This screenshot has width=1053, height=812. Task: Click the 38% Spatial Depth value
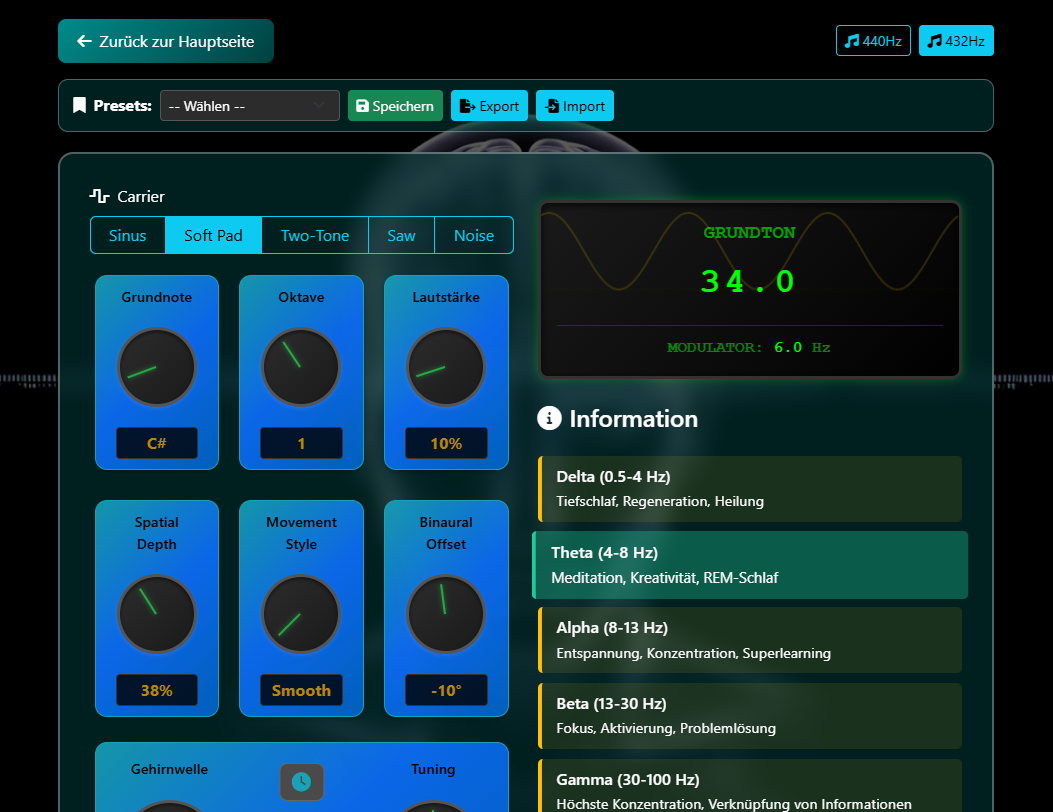pos(156,690)
